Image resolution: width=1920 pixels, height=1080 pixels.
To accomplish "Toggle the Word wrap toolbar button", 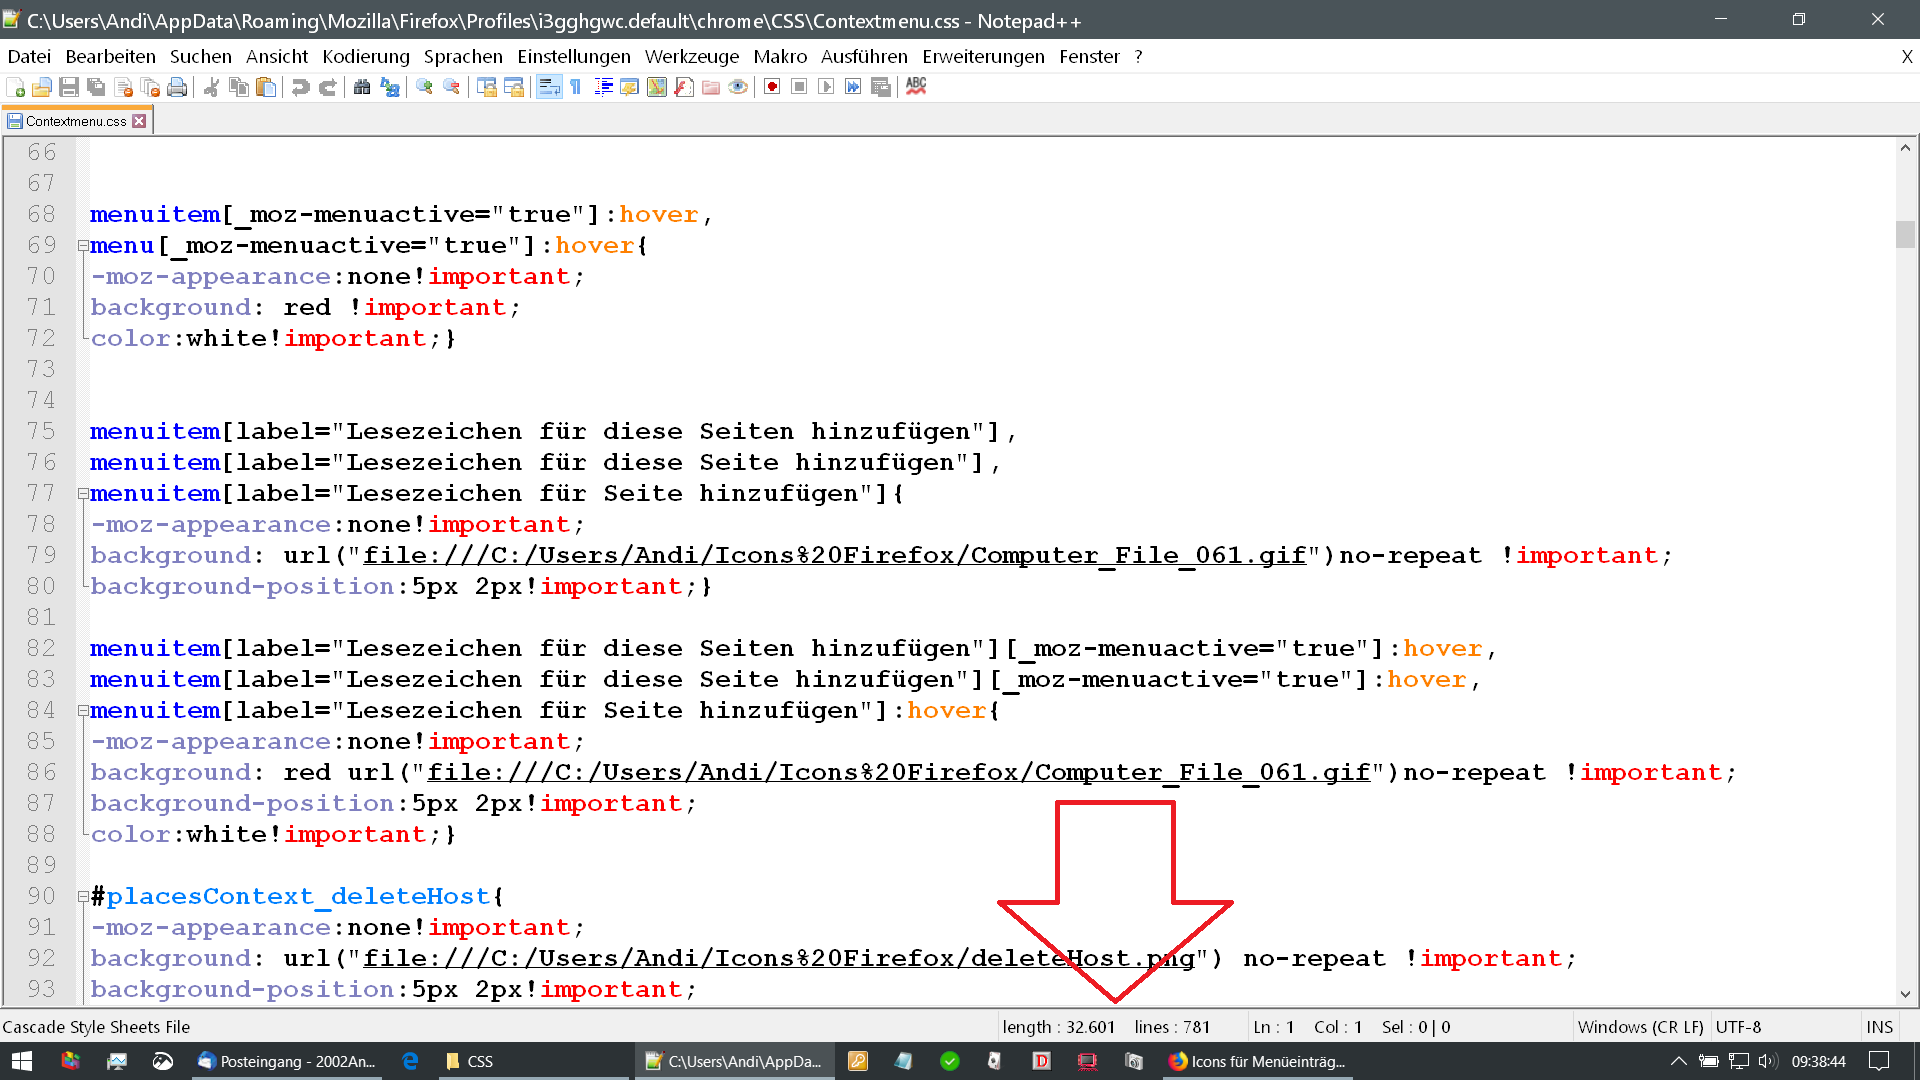I will point(549,87).
